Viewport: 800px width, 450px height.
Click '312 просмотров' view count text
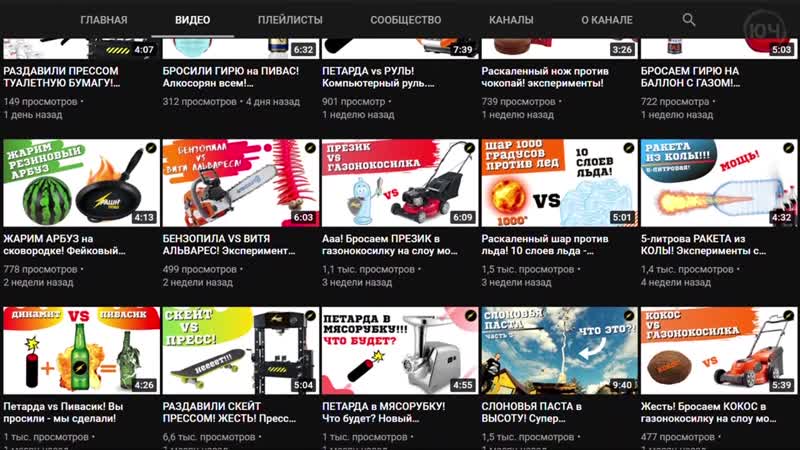[199, 102]
